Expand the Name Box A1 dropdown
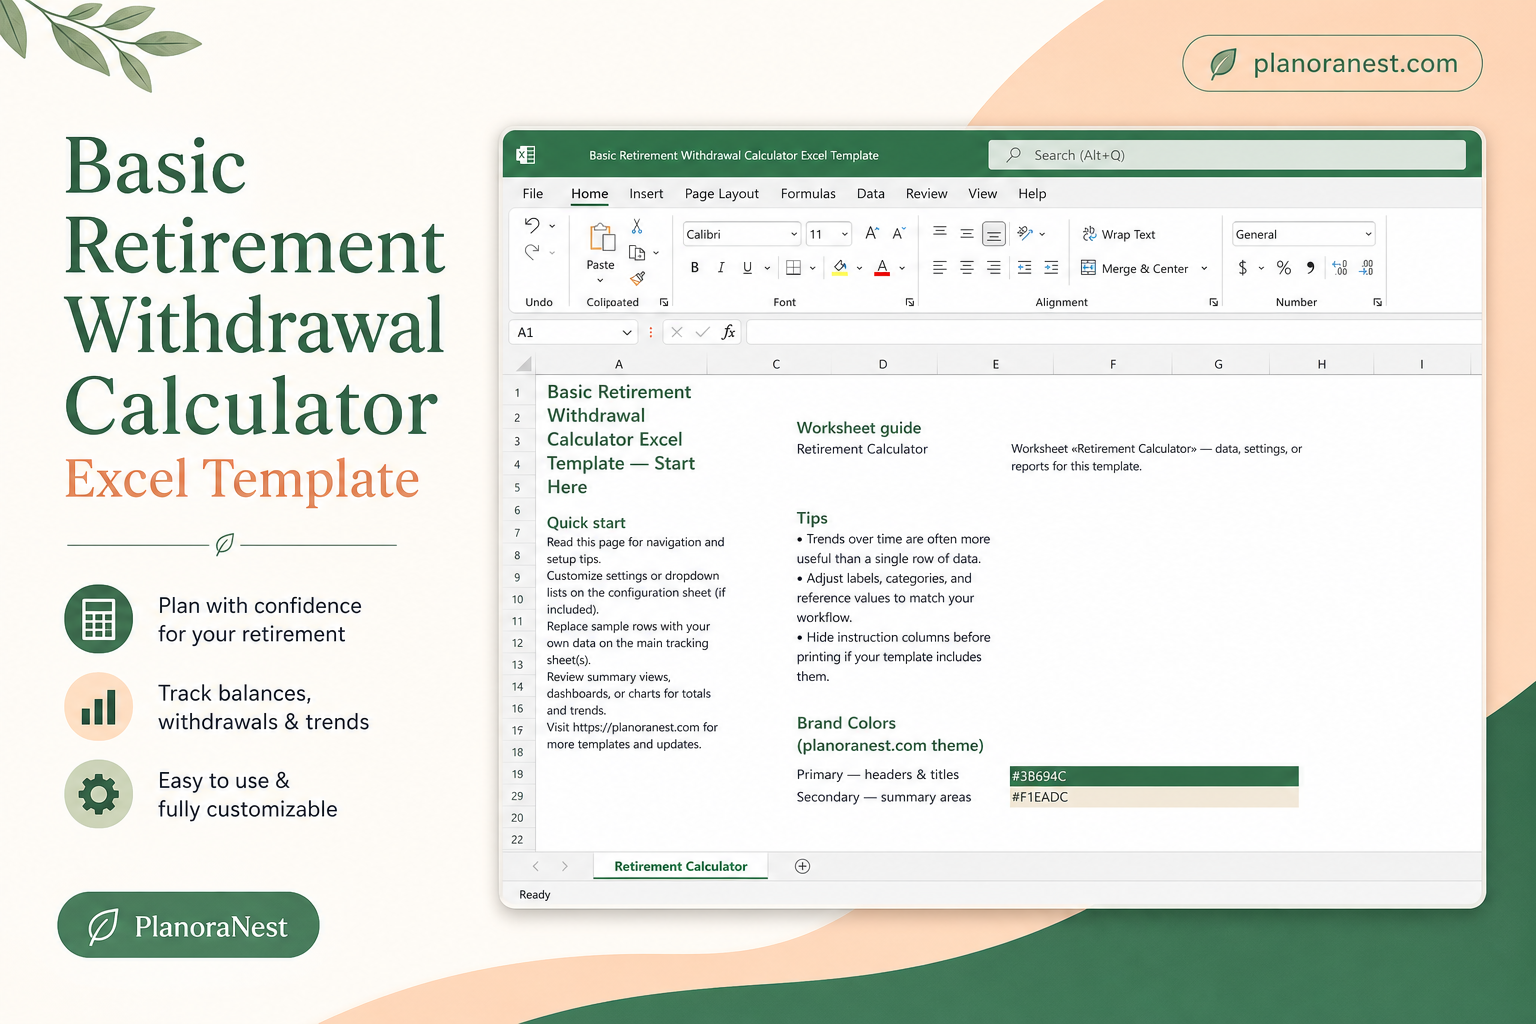This screenshot has width=1536, height=1024. (627, 332)
